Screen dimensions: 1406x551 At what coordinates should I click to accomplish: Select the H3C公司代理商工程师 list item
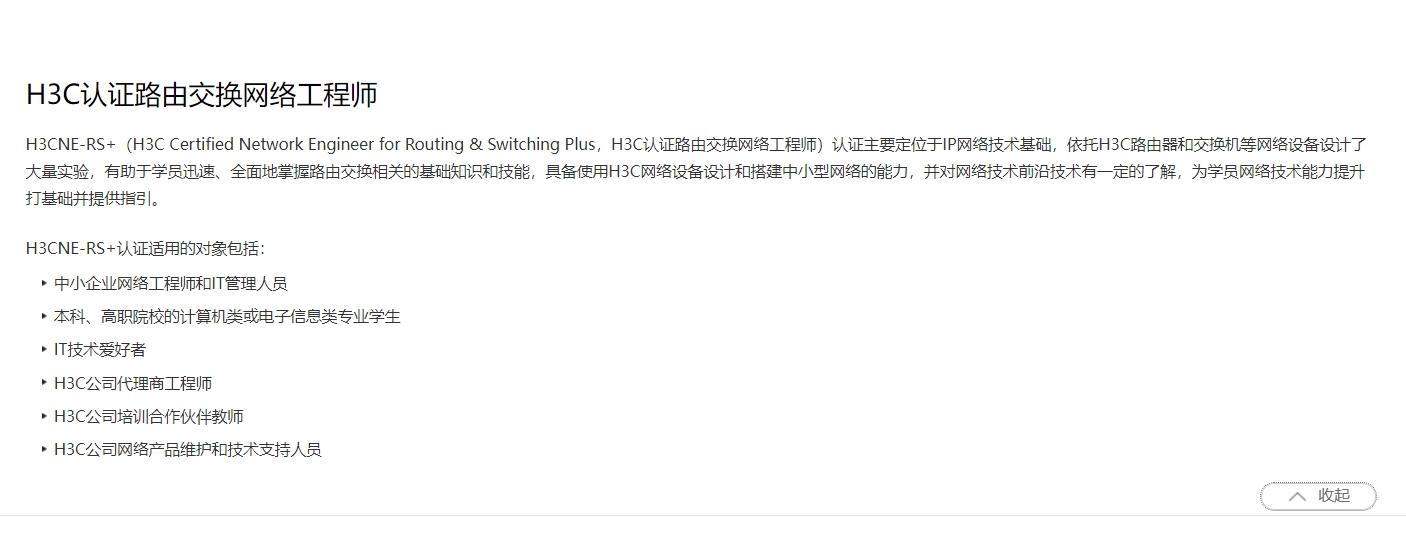133,383
